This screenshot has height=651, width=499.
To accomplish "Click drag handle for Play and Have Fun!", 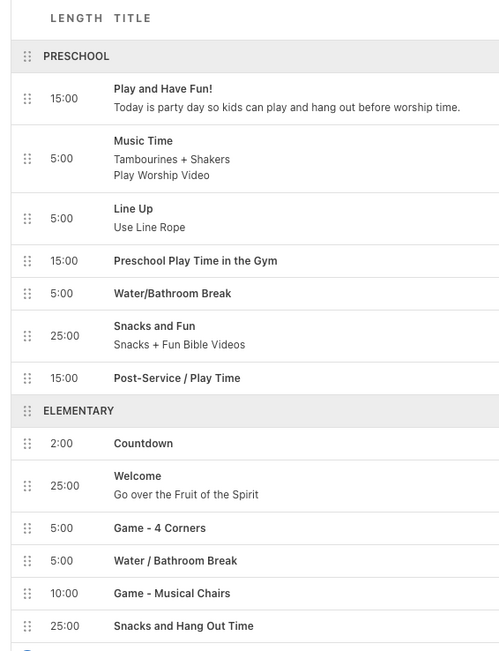I will [27, 99].
